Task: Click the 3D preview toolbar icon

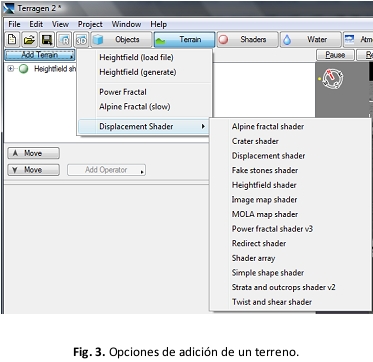Action: click(x=81, y=40)
